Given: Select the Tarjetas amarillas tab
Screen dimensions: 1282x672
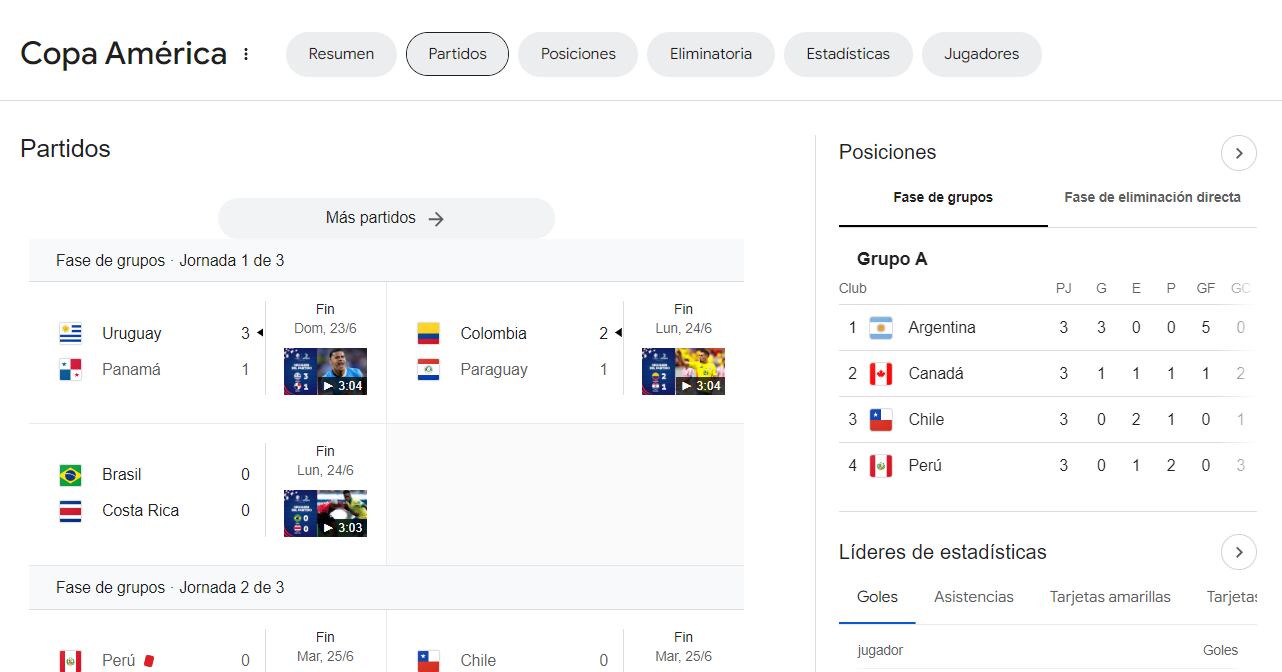Looking at the screenshot, I should pos(1109,596).
